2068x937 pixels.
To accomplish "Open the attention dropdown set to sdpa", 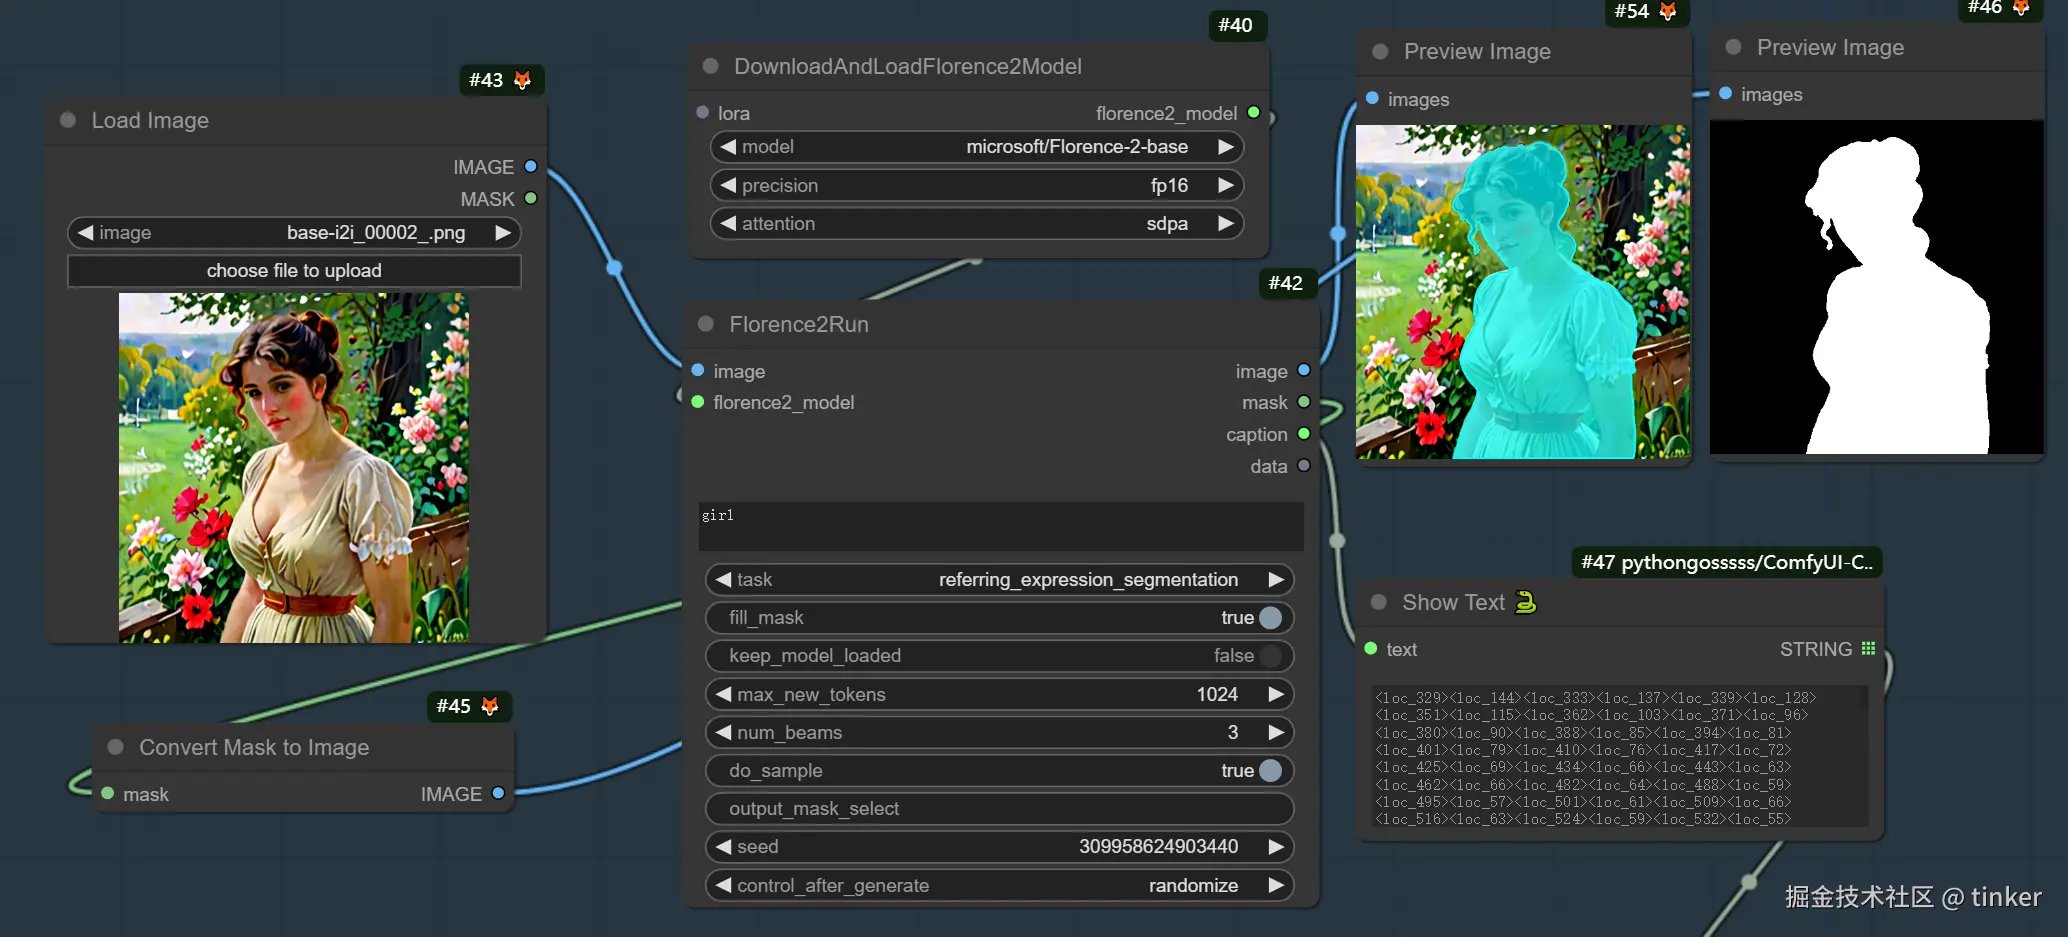I will click(x=977, y=224).
